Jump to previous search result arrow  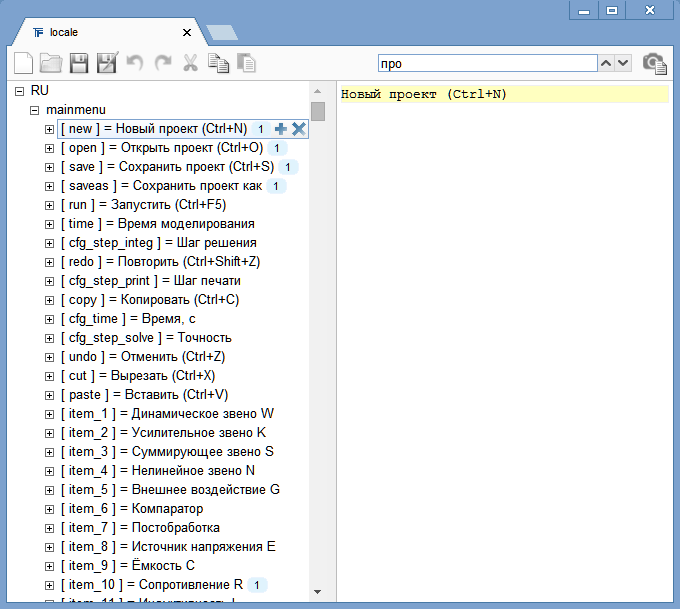pos(606,63)
